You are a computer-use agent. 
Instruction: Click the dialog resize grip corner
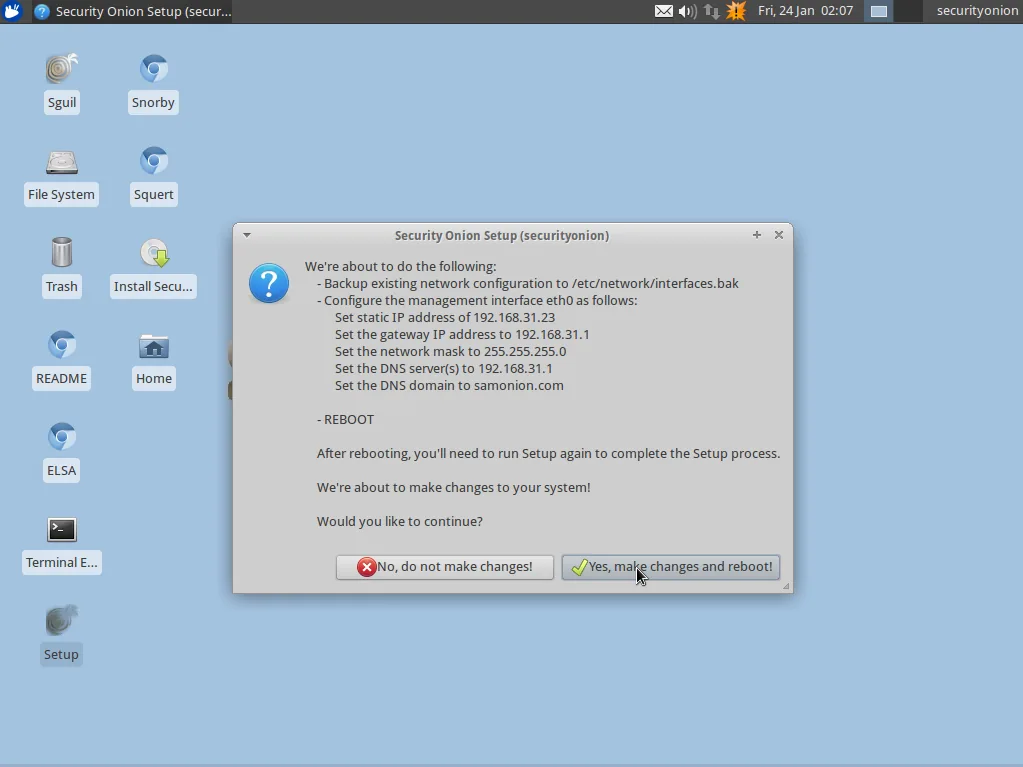point(786,586)
